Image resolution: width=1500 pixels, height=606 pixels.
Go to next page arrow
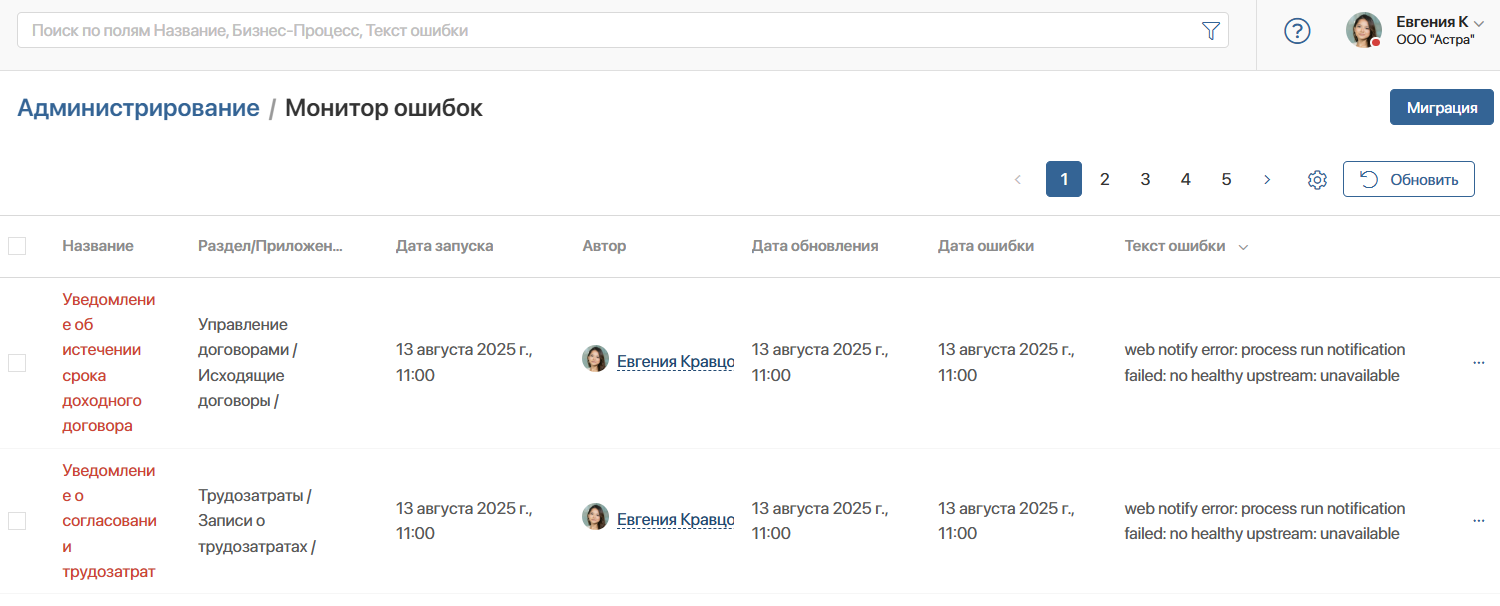click(1267, 180)
